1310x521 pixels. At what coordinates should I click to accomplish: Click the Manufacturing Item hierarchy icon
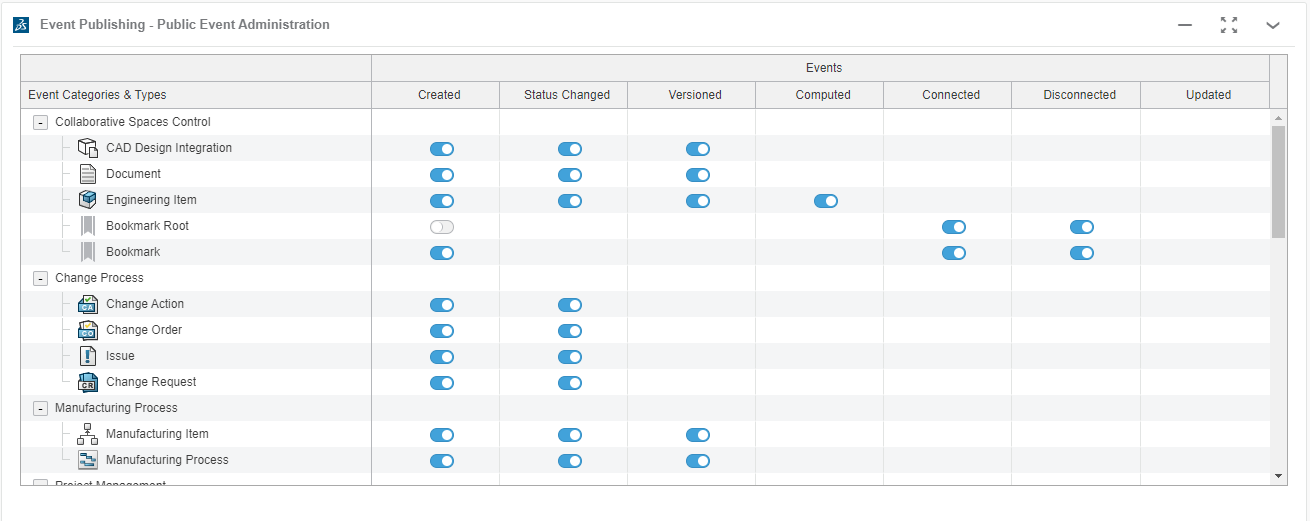click(x=88, y=434)
